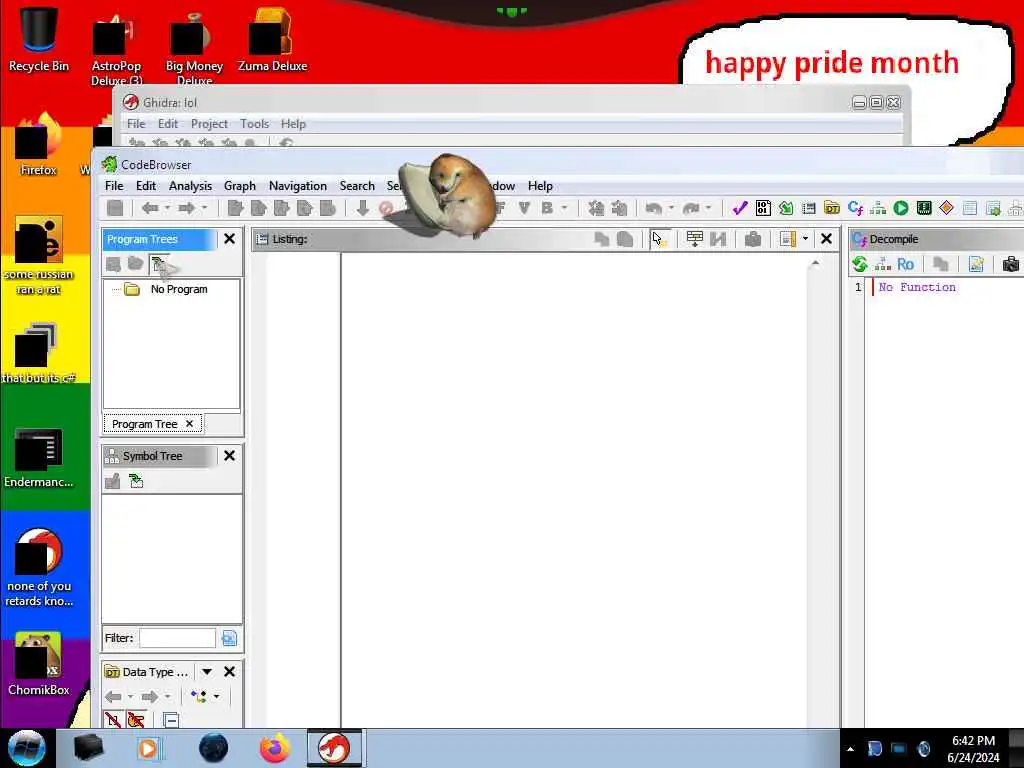Viewport: 1024px width, 768px height.
Task: Click the Listing snapshot camera icon
Action: click(752, 239)
